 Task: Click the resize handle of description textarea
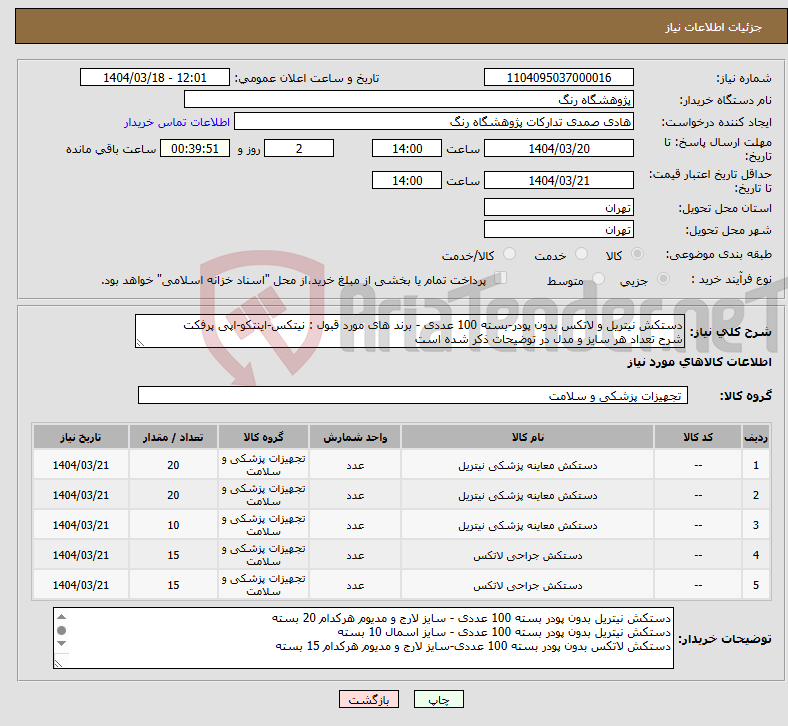coord(140,343)
